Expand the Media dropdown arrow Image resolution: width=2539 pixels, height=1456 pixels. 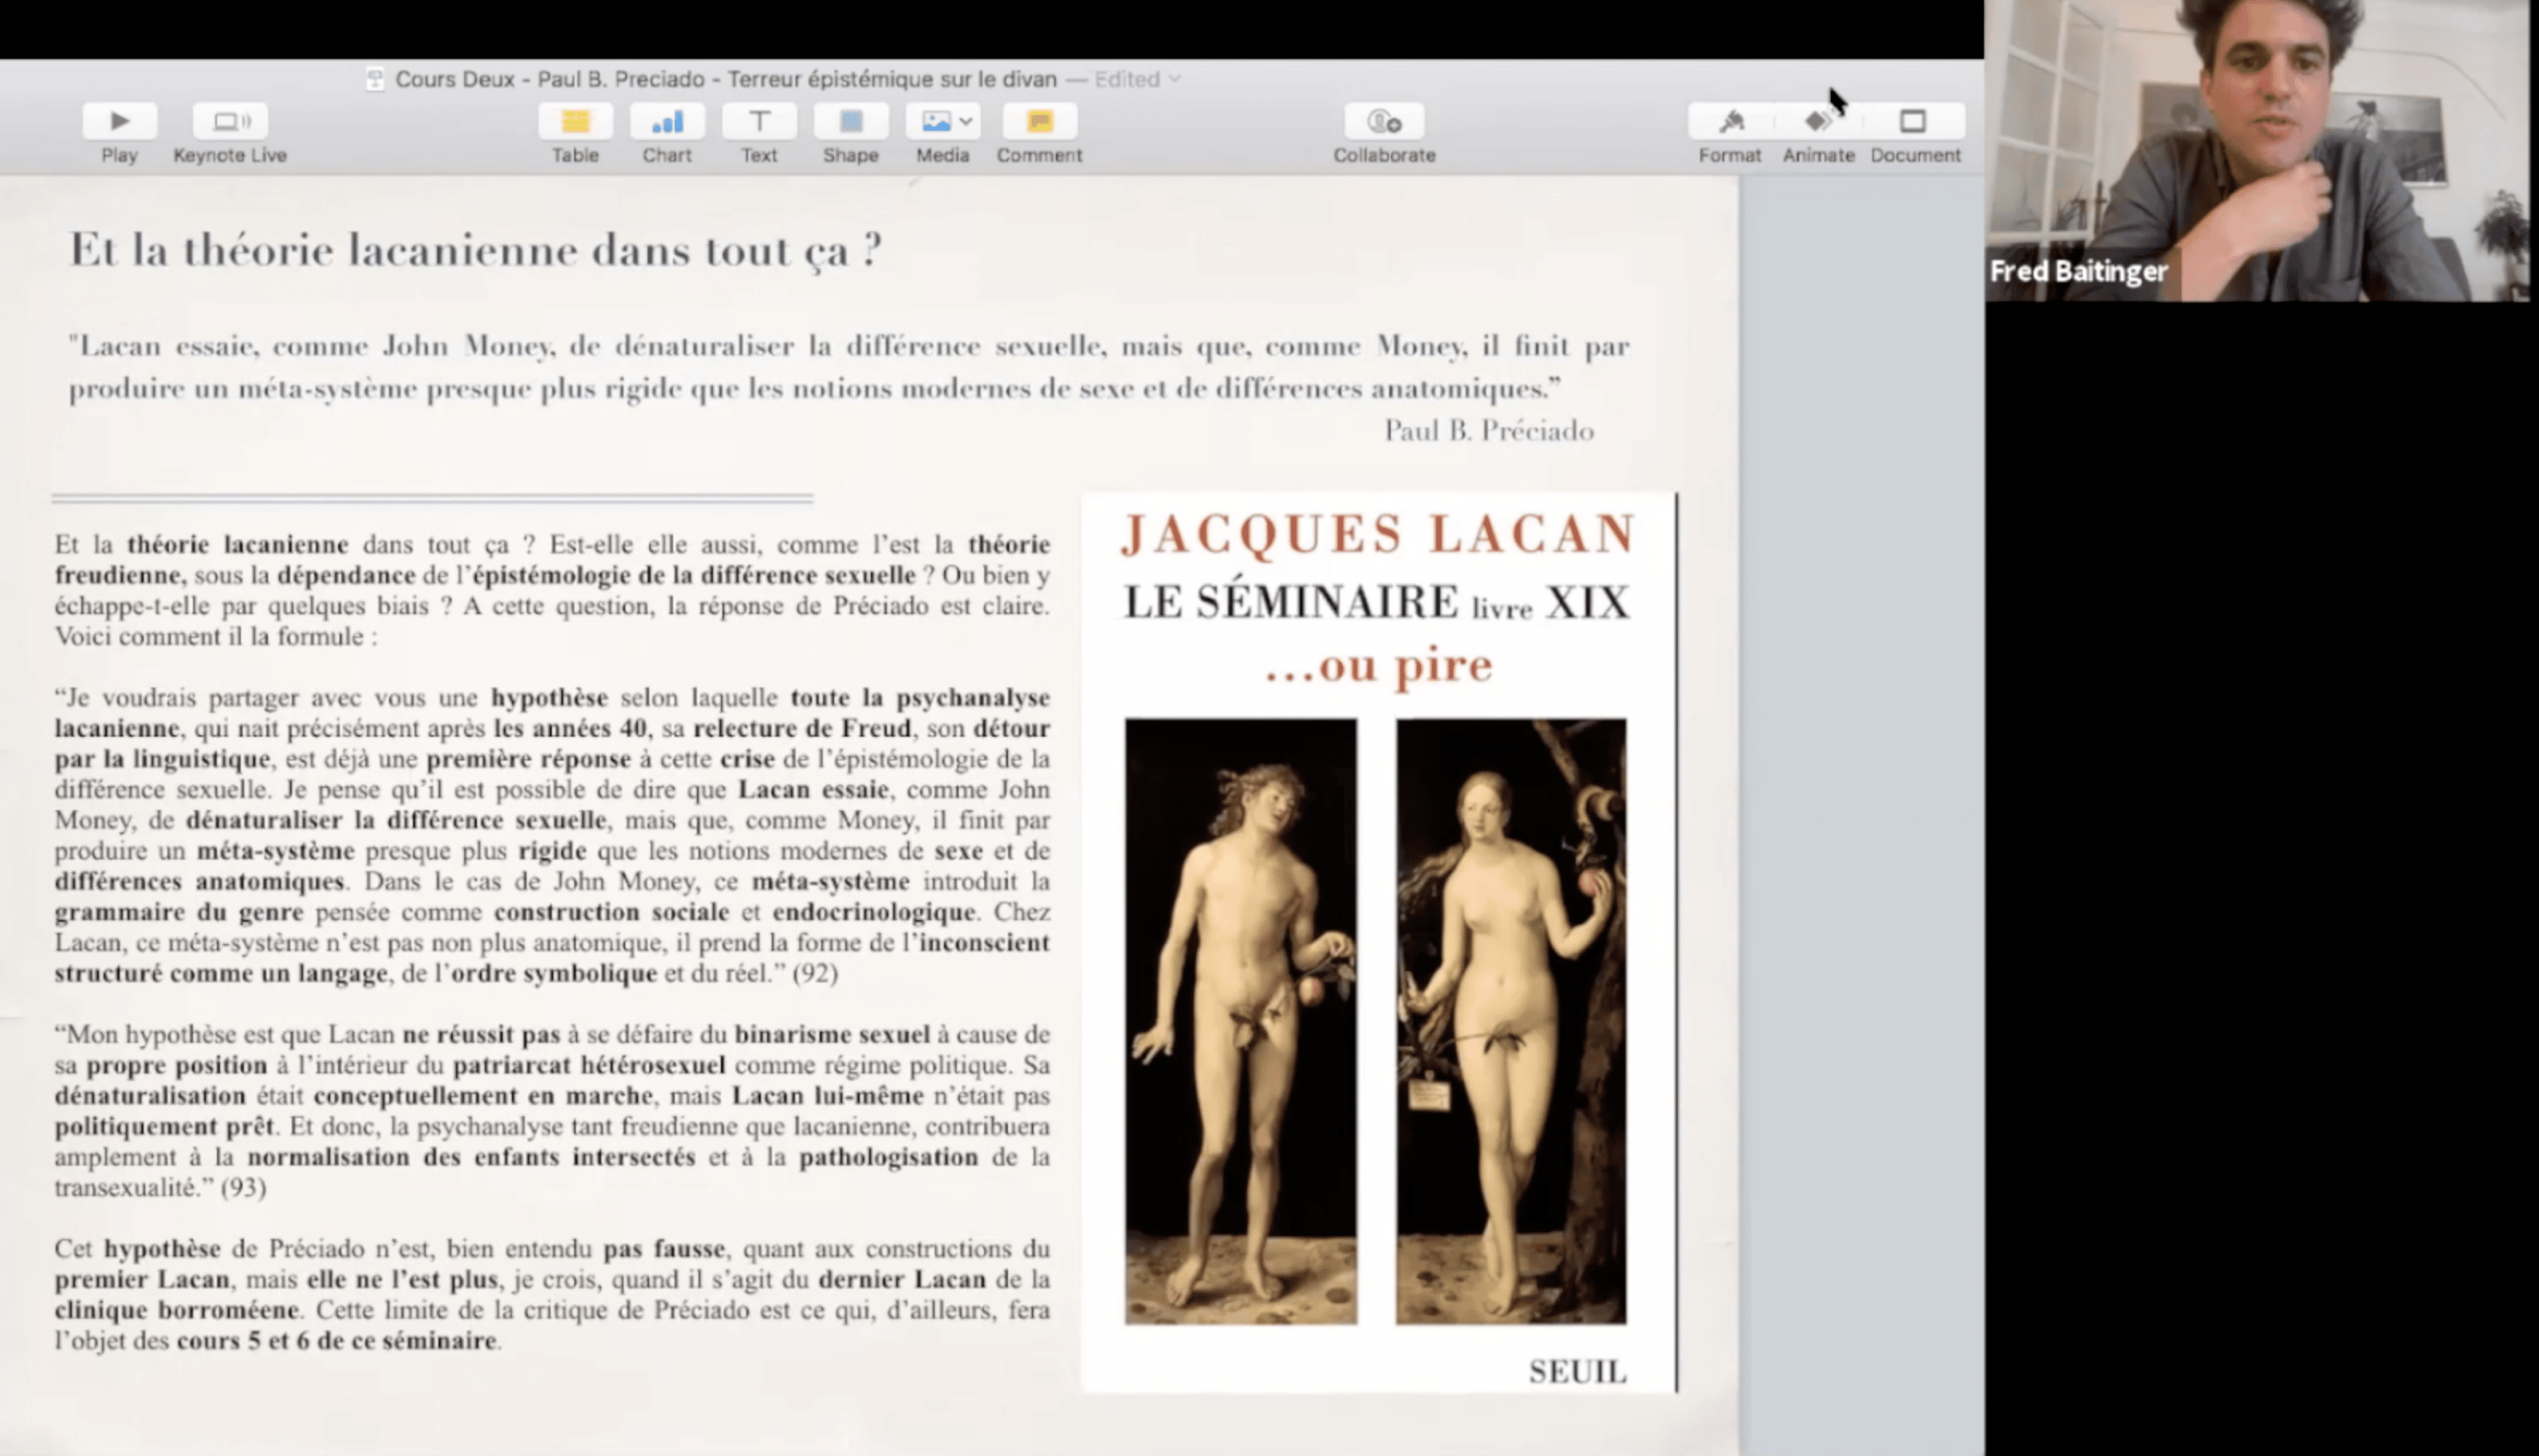coord(966,121)
